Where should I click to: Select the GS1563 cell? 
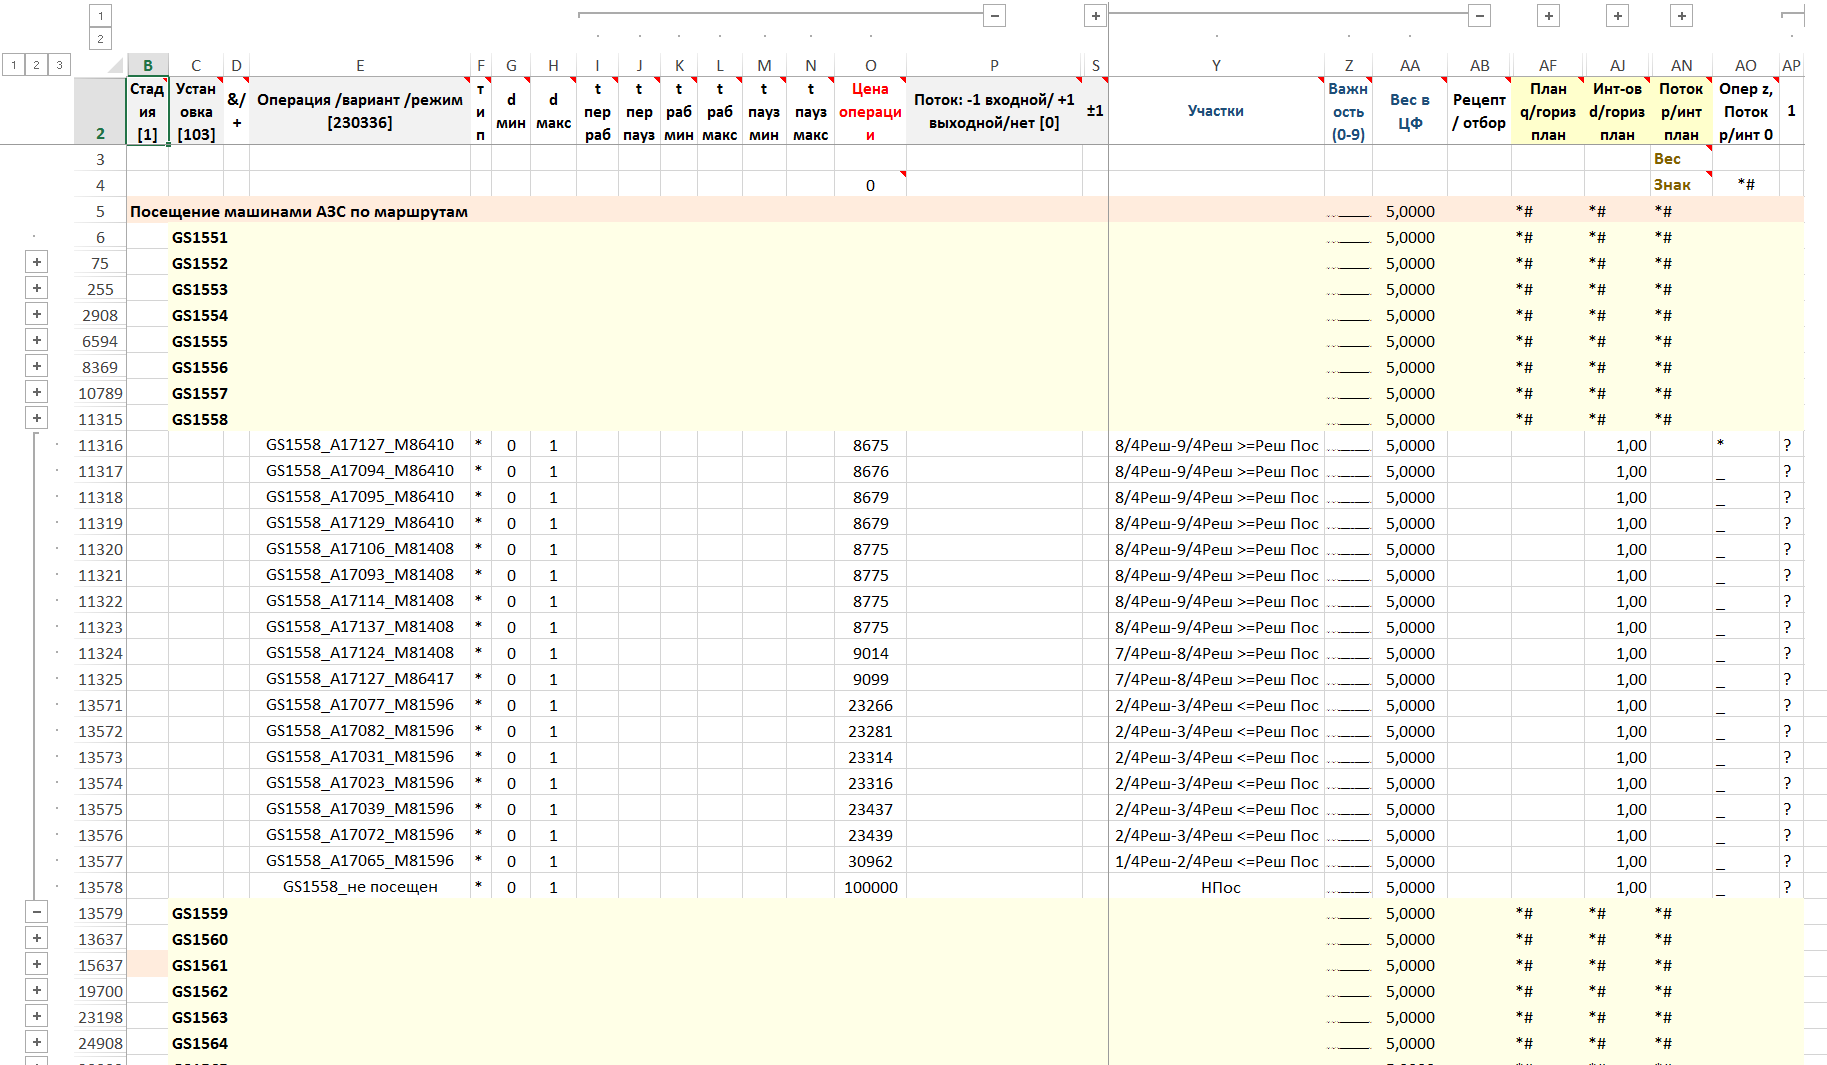click(x=200, y=1017)
